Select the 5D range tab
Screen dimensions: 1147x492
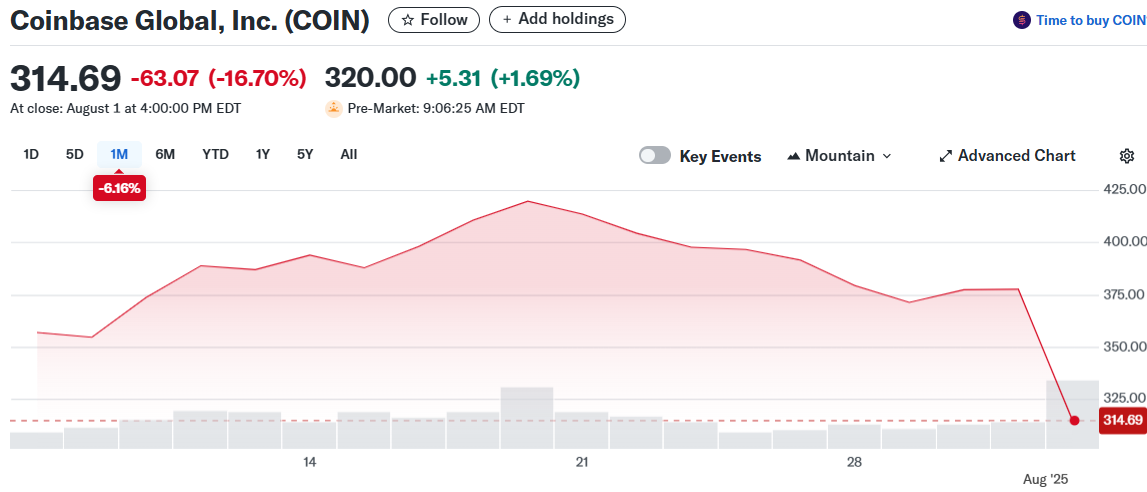(x=75, y=154)
